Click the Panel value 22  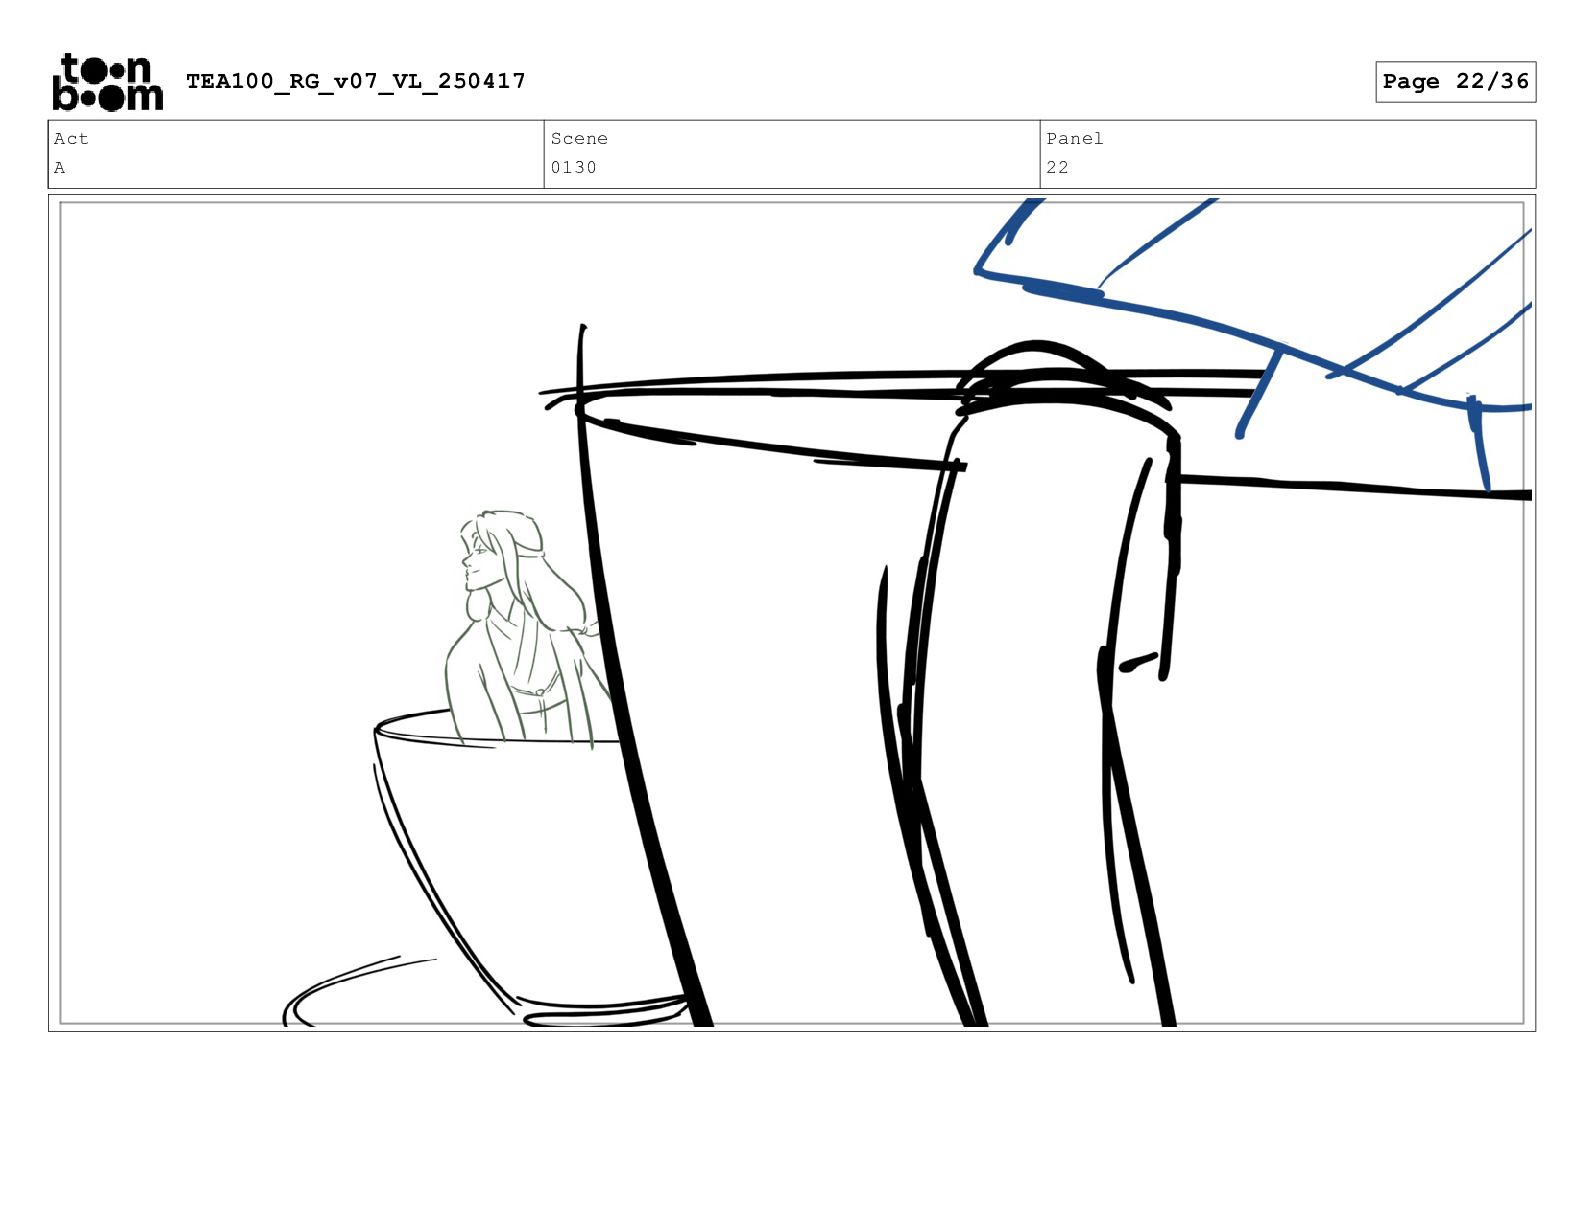[x=1057, y=168]
